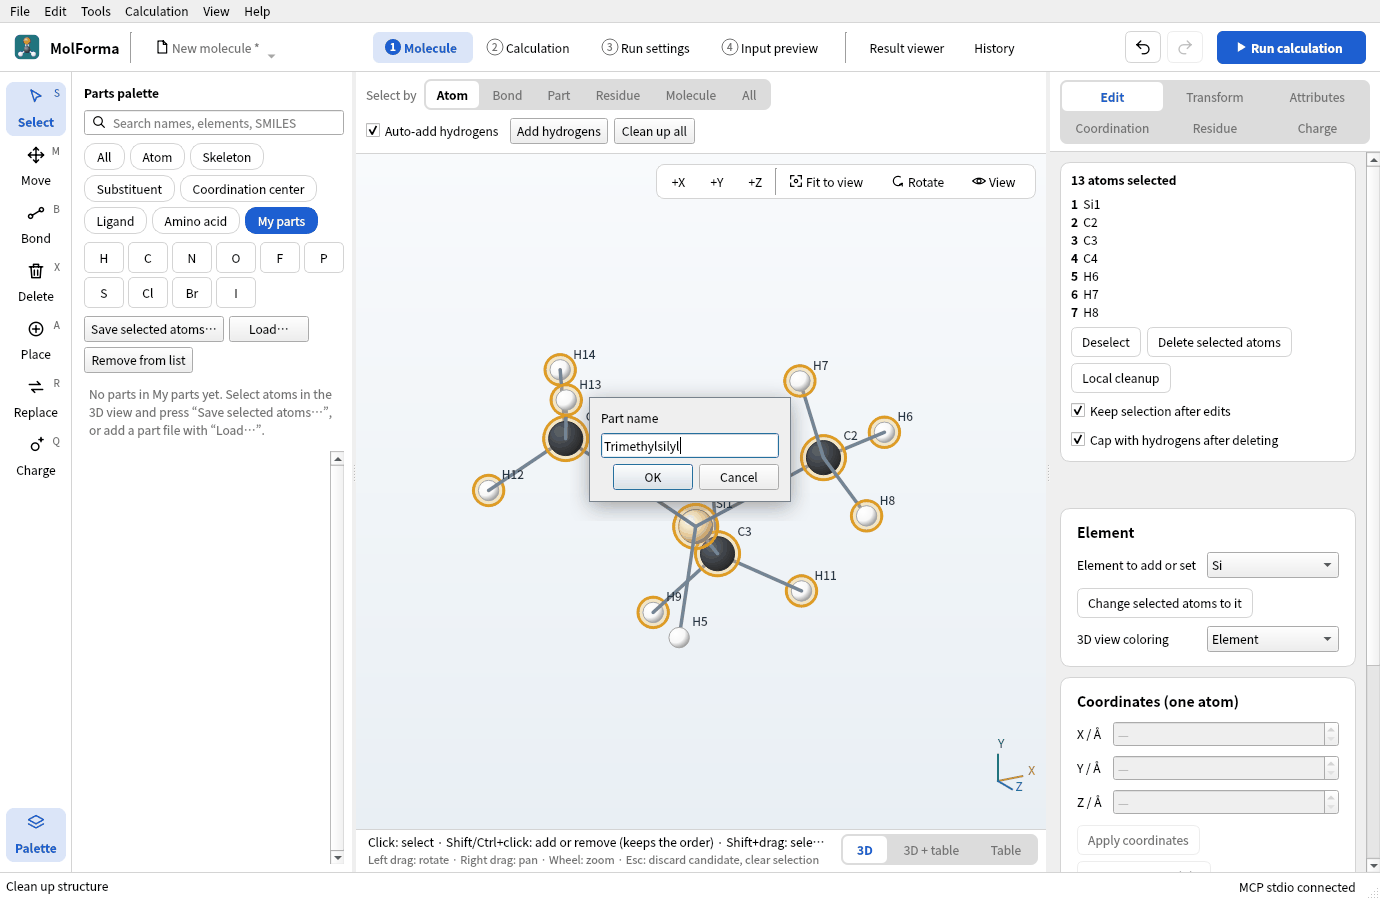Click the undo arrow
1380x900 pixels.
1143,47
